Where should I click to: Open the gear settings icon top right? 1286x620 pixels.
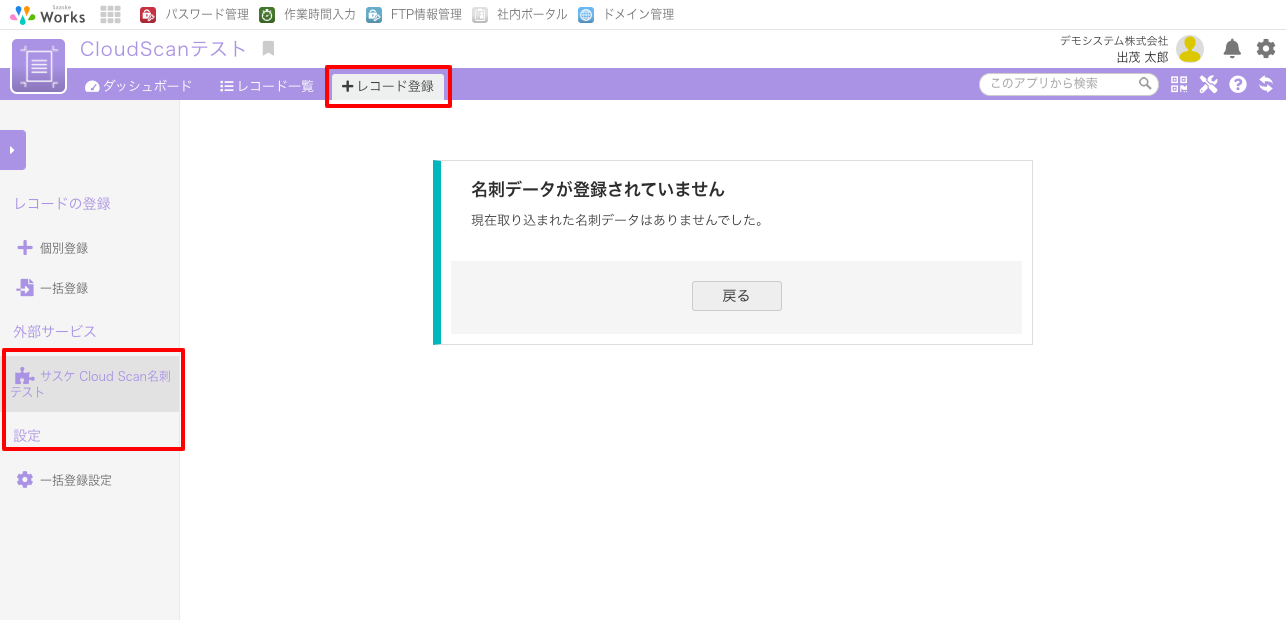1265,48
